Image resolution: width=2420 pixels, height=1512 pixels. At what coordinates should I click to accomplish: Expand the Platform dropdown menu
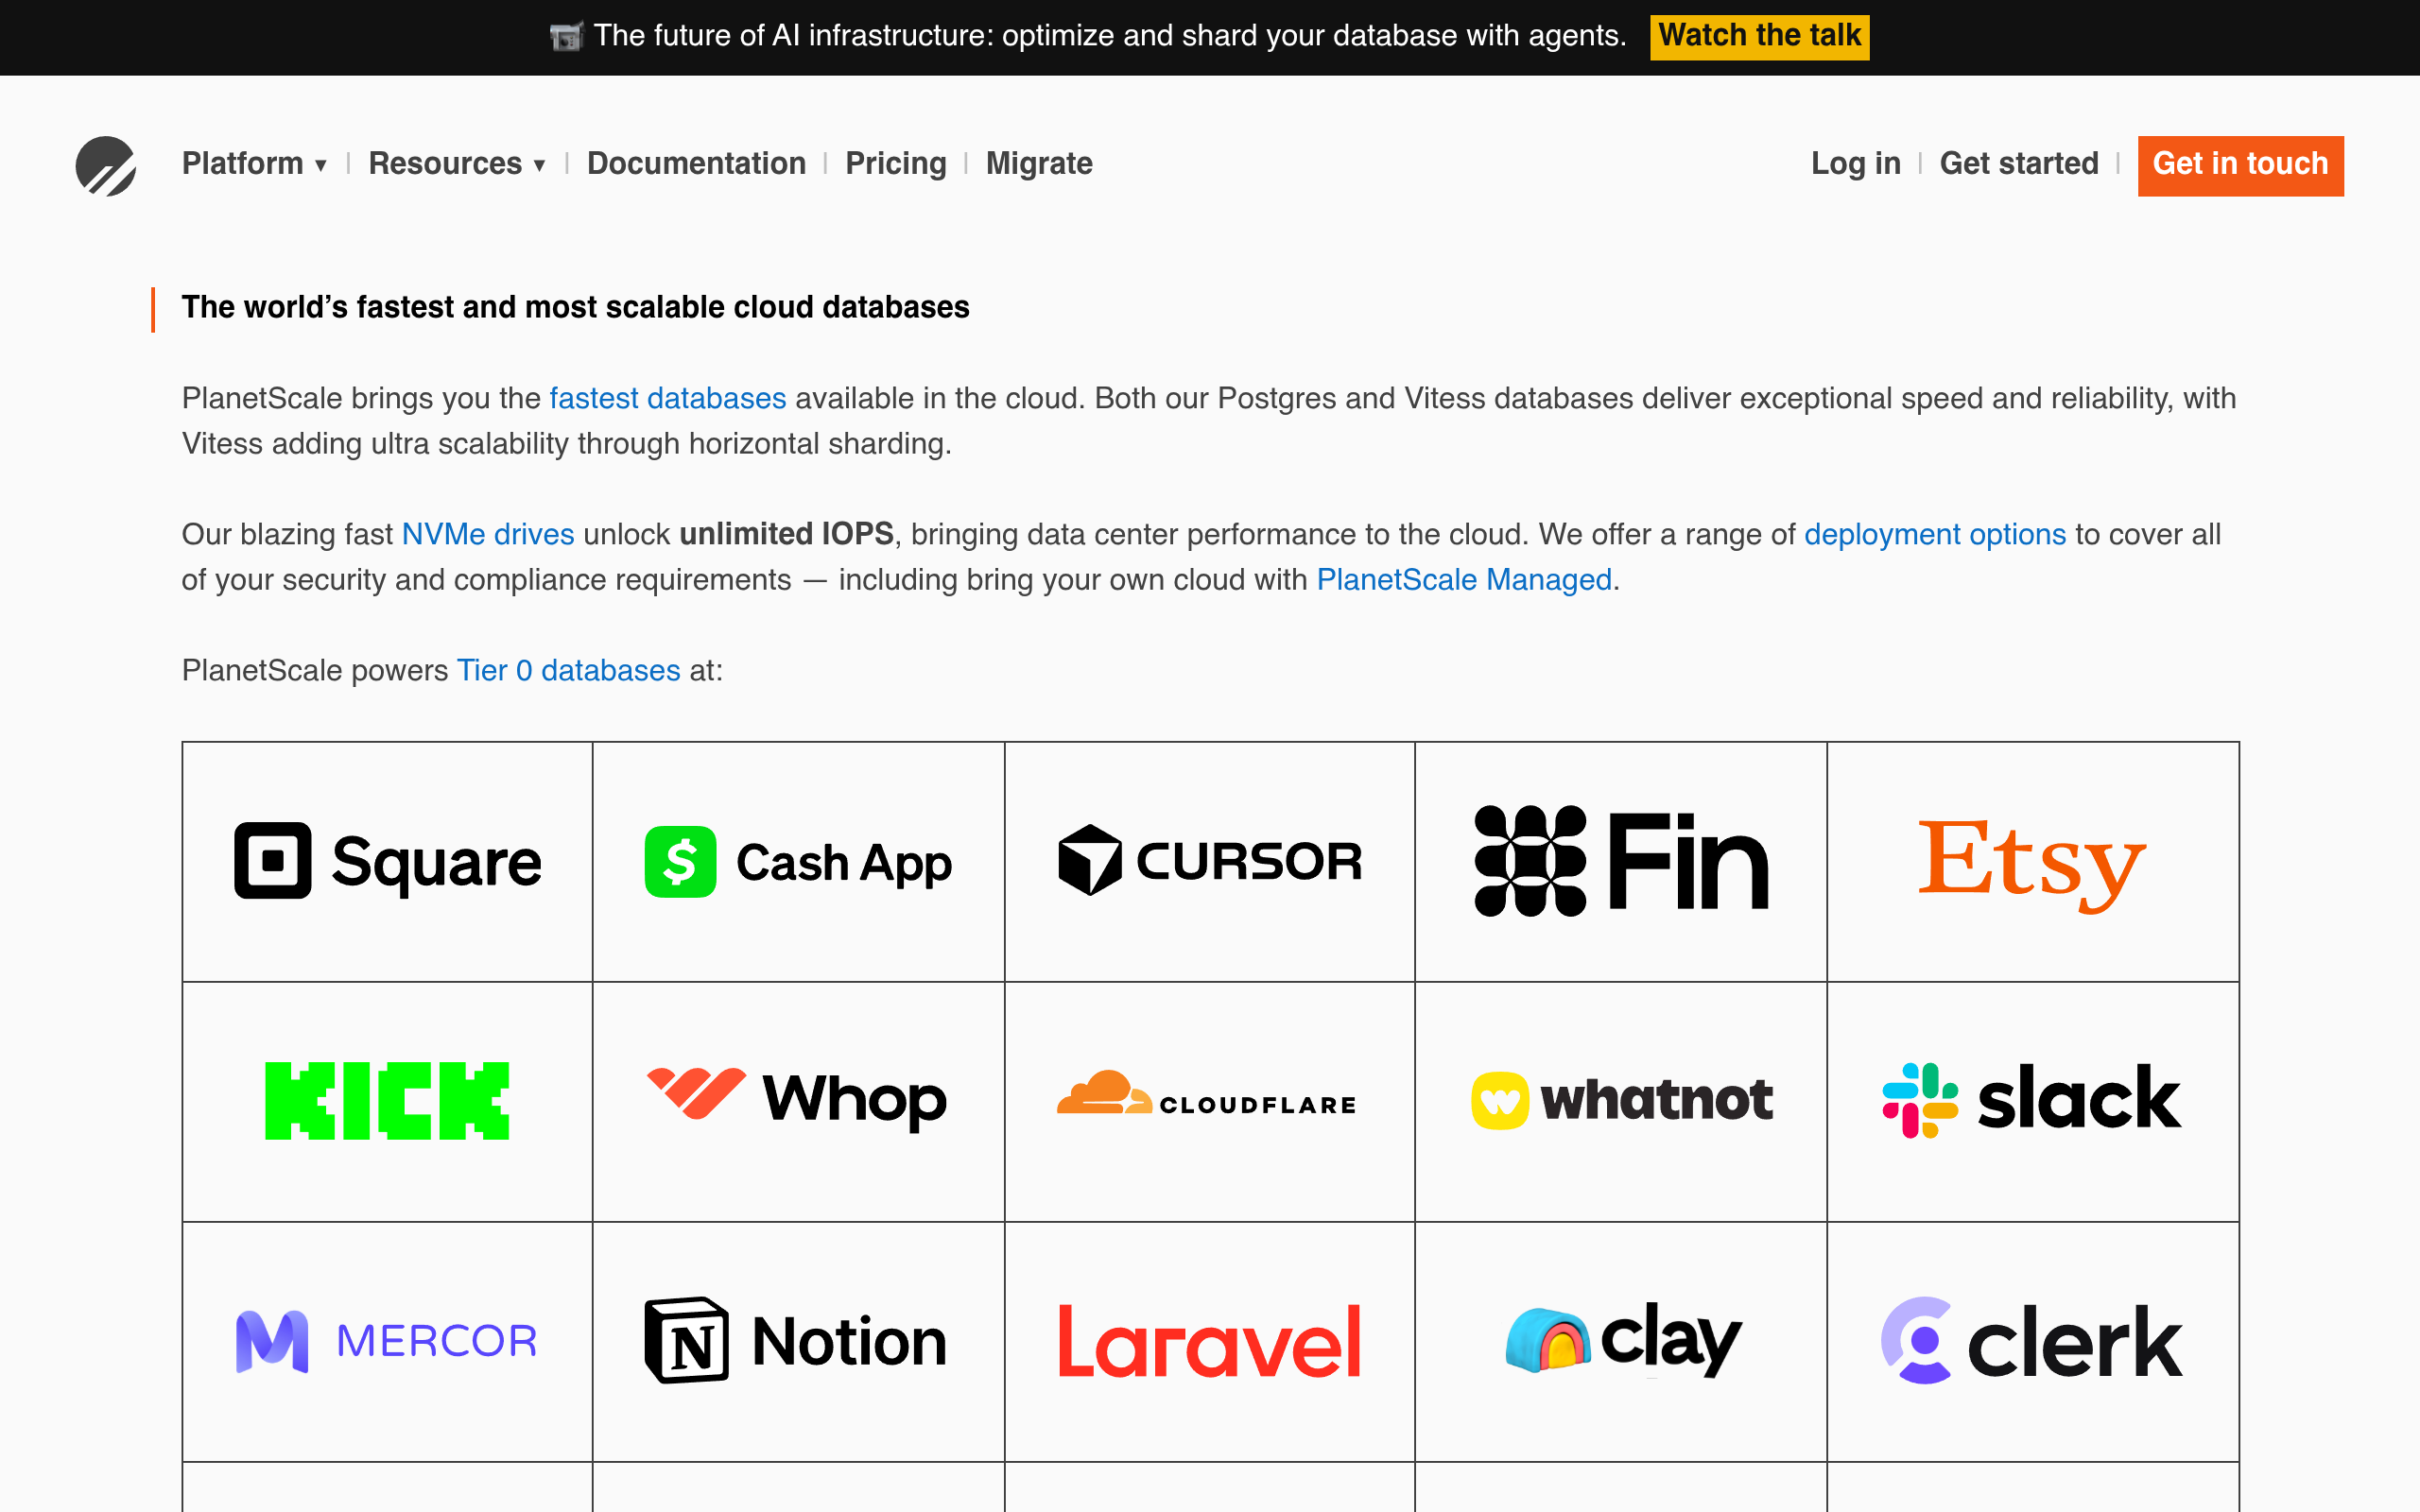point(255,164)
